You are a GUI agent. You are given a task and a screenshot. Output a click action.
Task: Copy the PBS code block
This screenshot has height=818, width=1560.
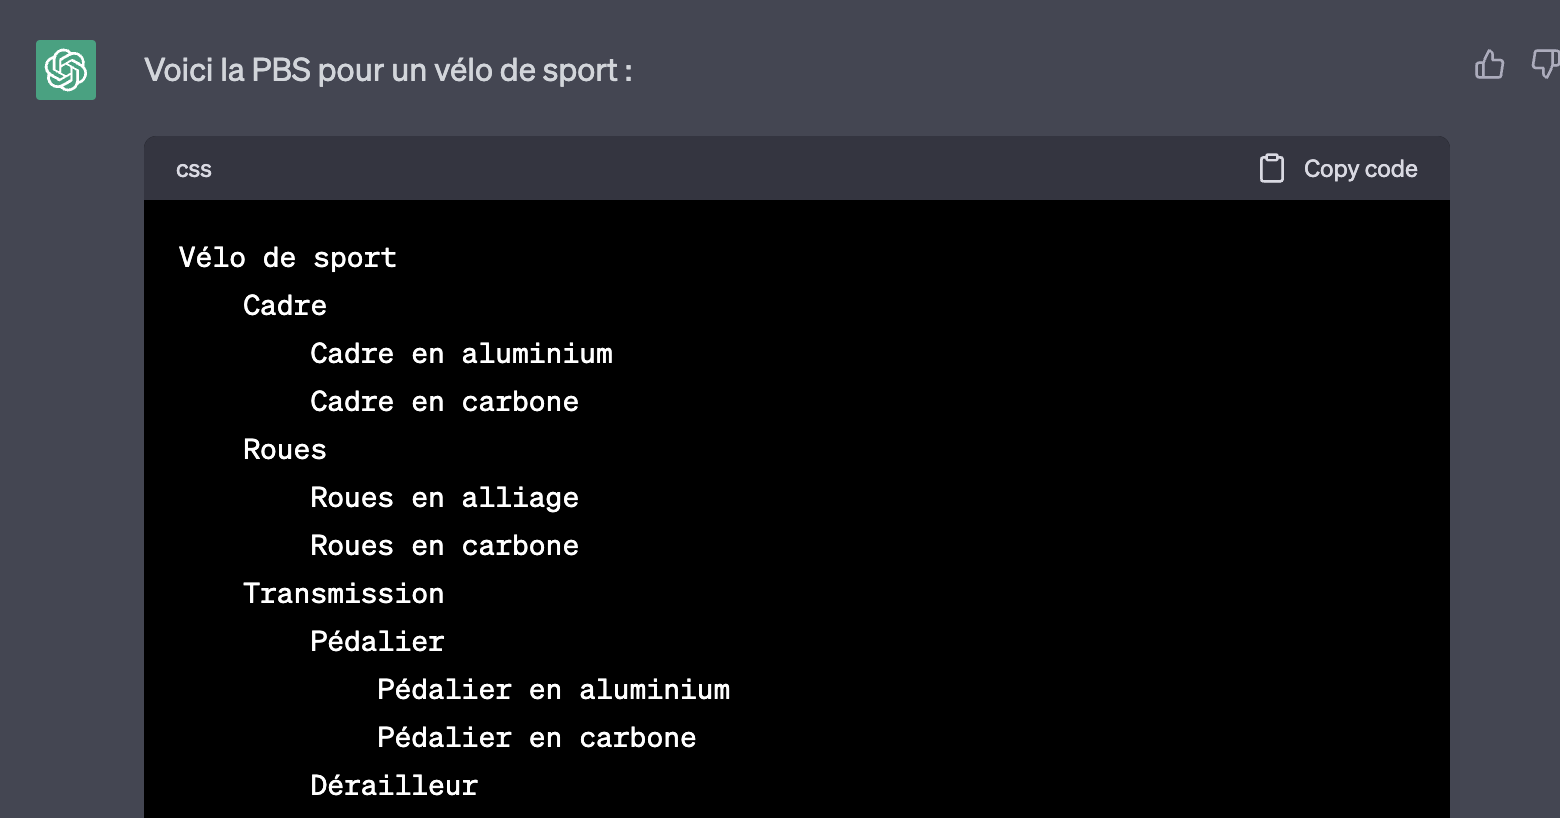pyautogui.click(x=1336, y=168)
